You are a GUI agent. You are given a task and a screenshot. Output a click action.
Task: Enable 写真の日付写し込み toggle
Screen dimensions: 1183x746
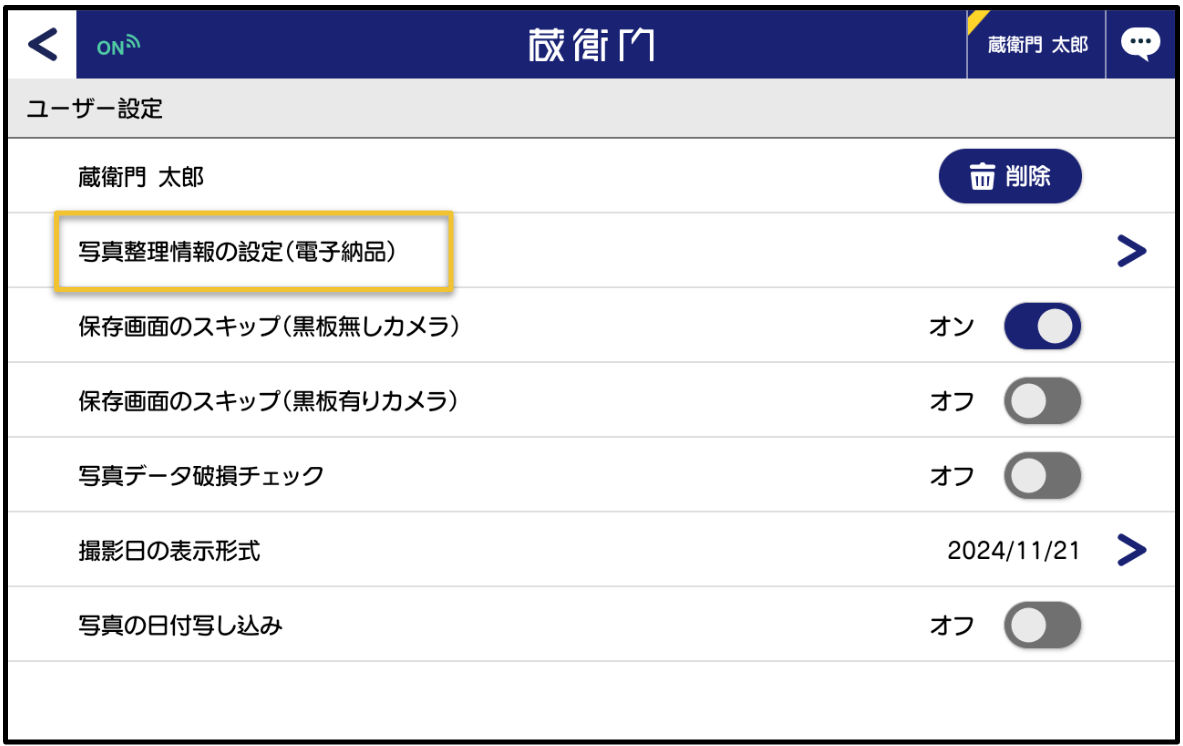[1042, 626]
